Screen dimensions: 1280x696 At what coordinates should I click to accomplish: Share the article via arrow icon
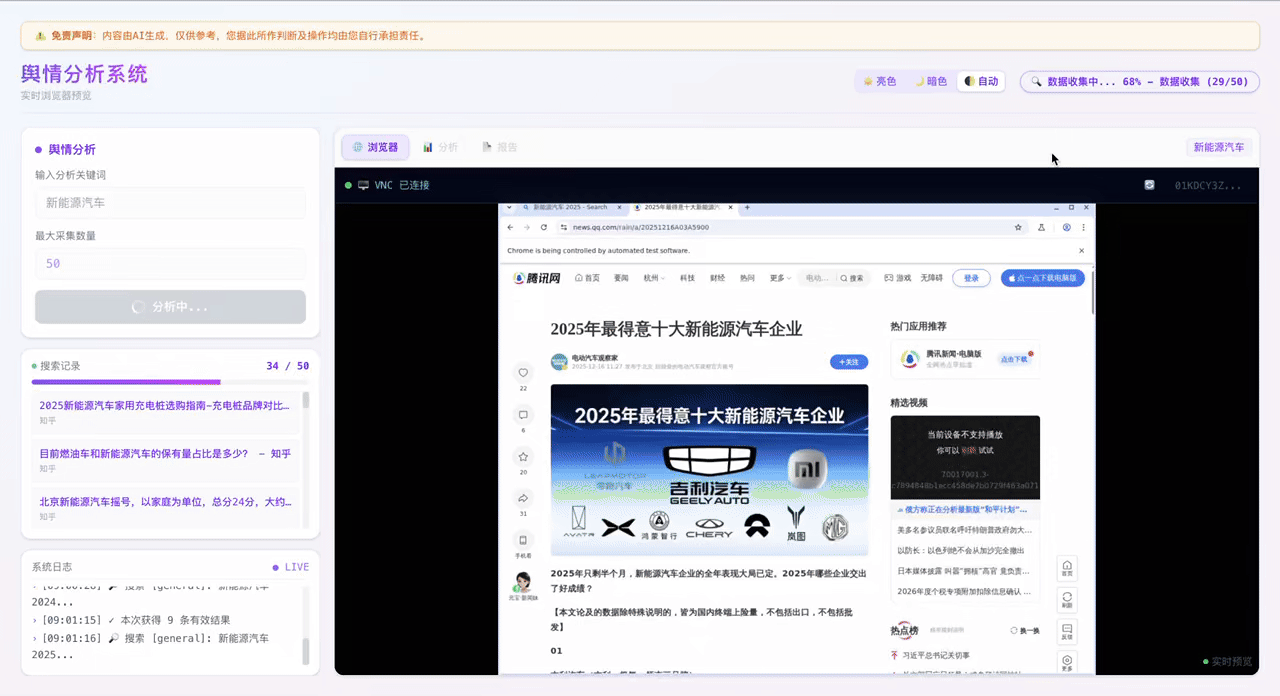pyautogui.click(x=522, y=498)
